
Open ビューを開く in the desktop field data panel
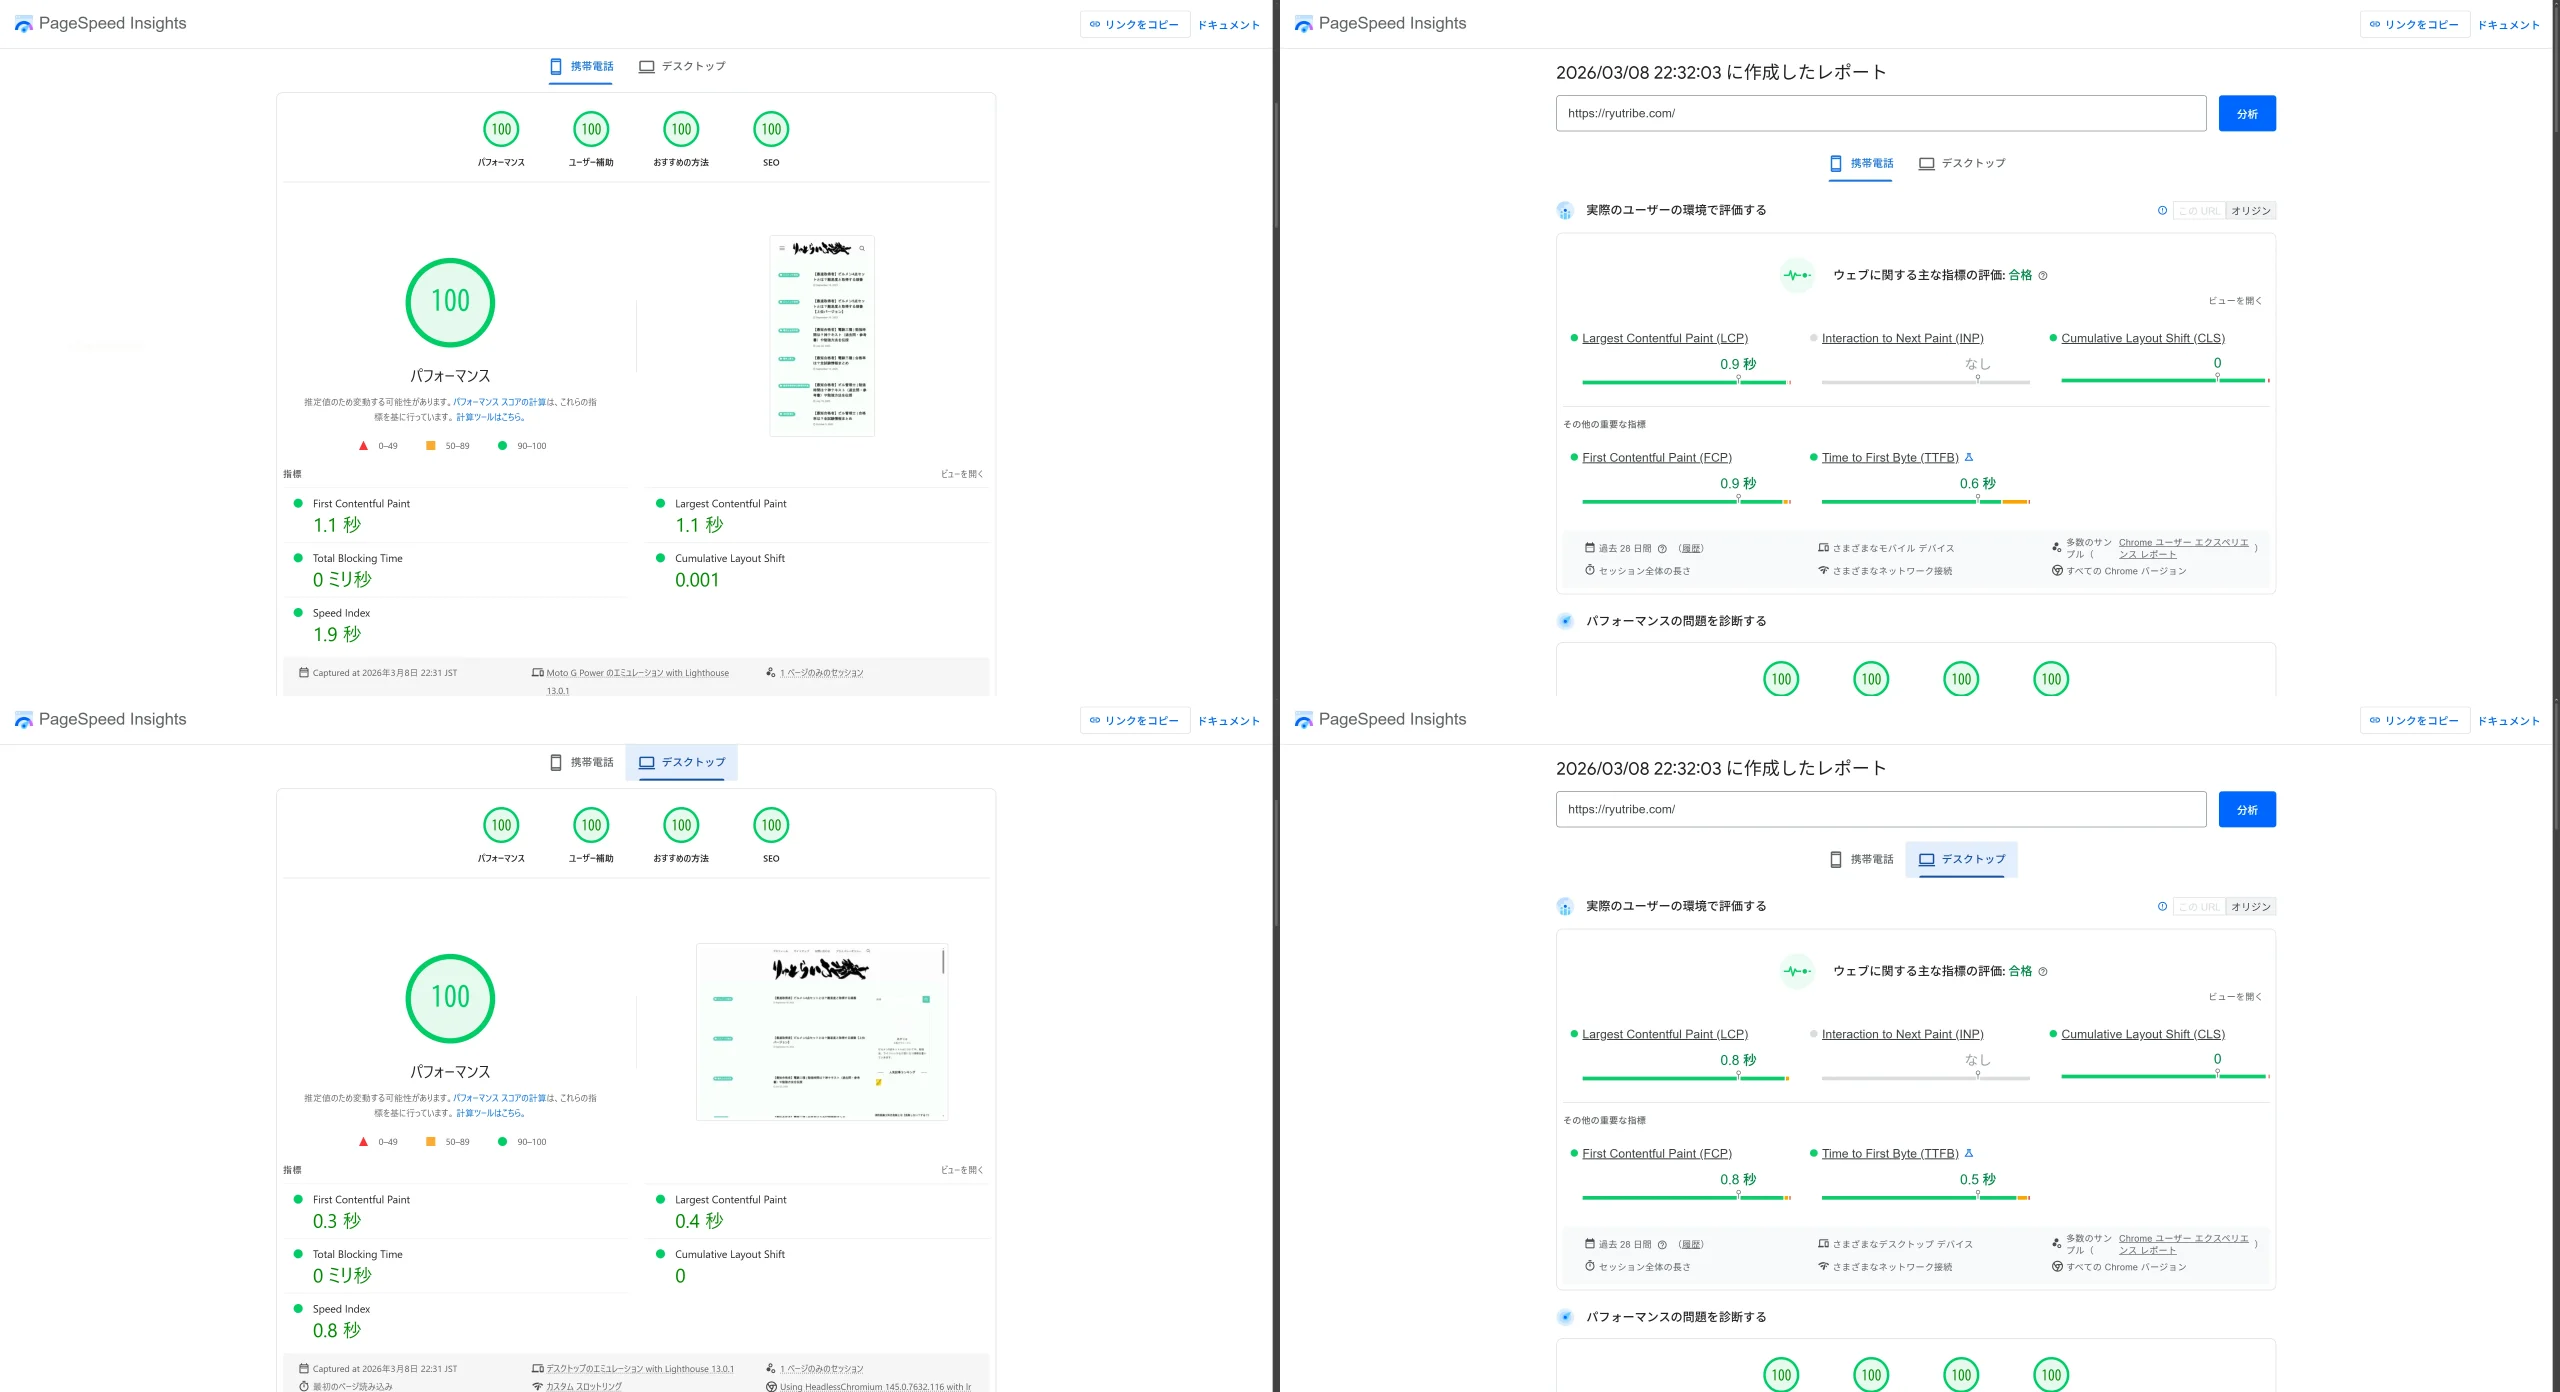click(2234, 996)
